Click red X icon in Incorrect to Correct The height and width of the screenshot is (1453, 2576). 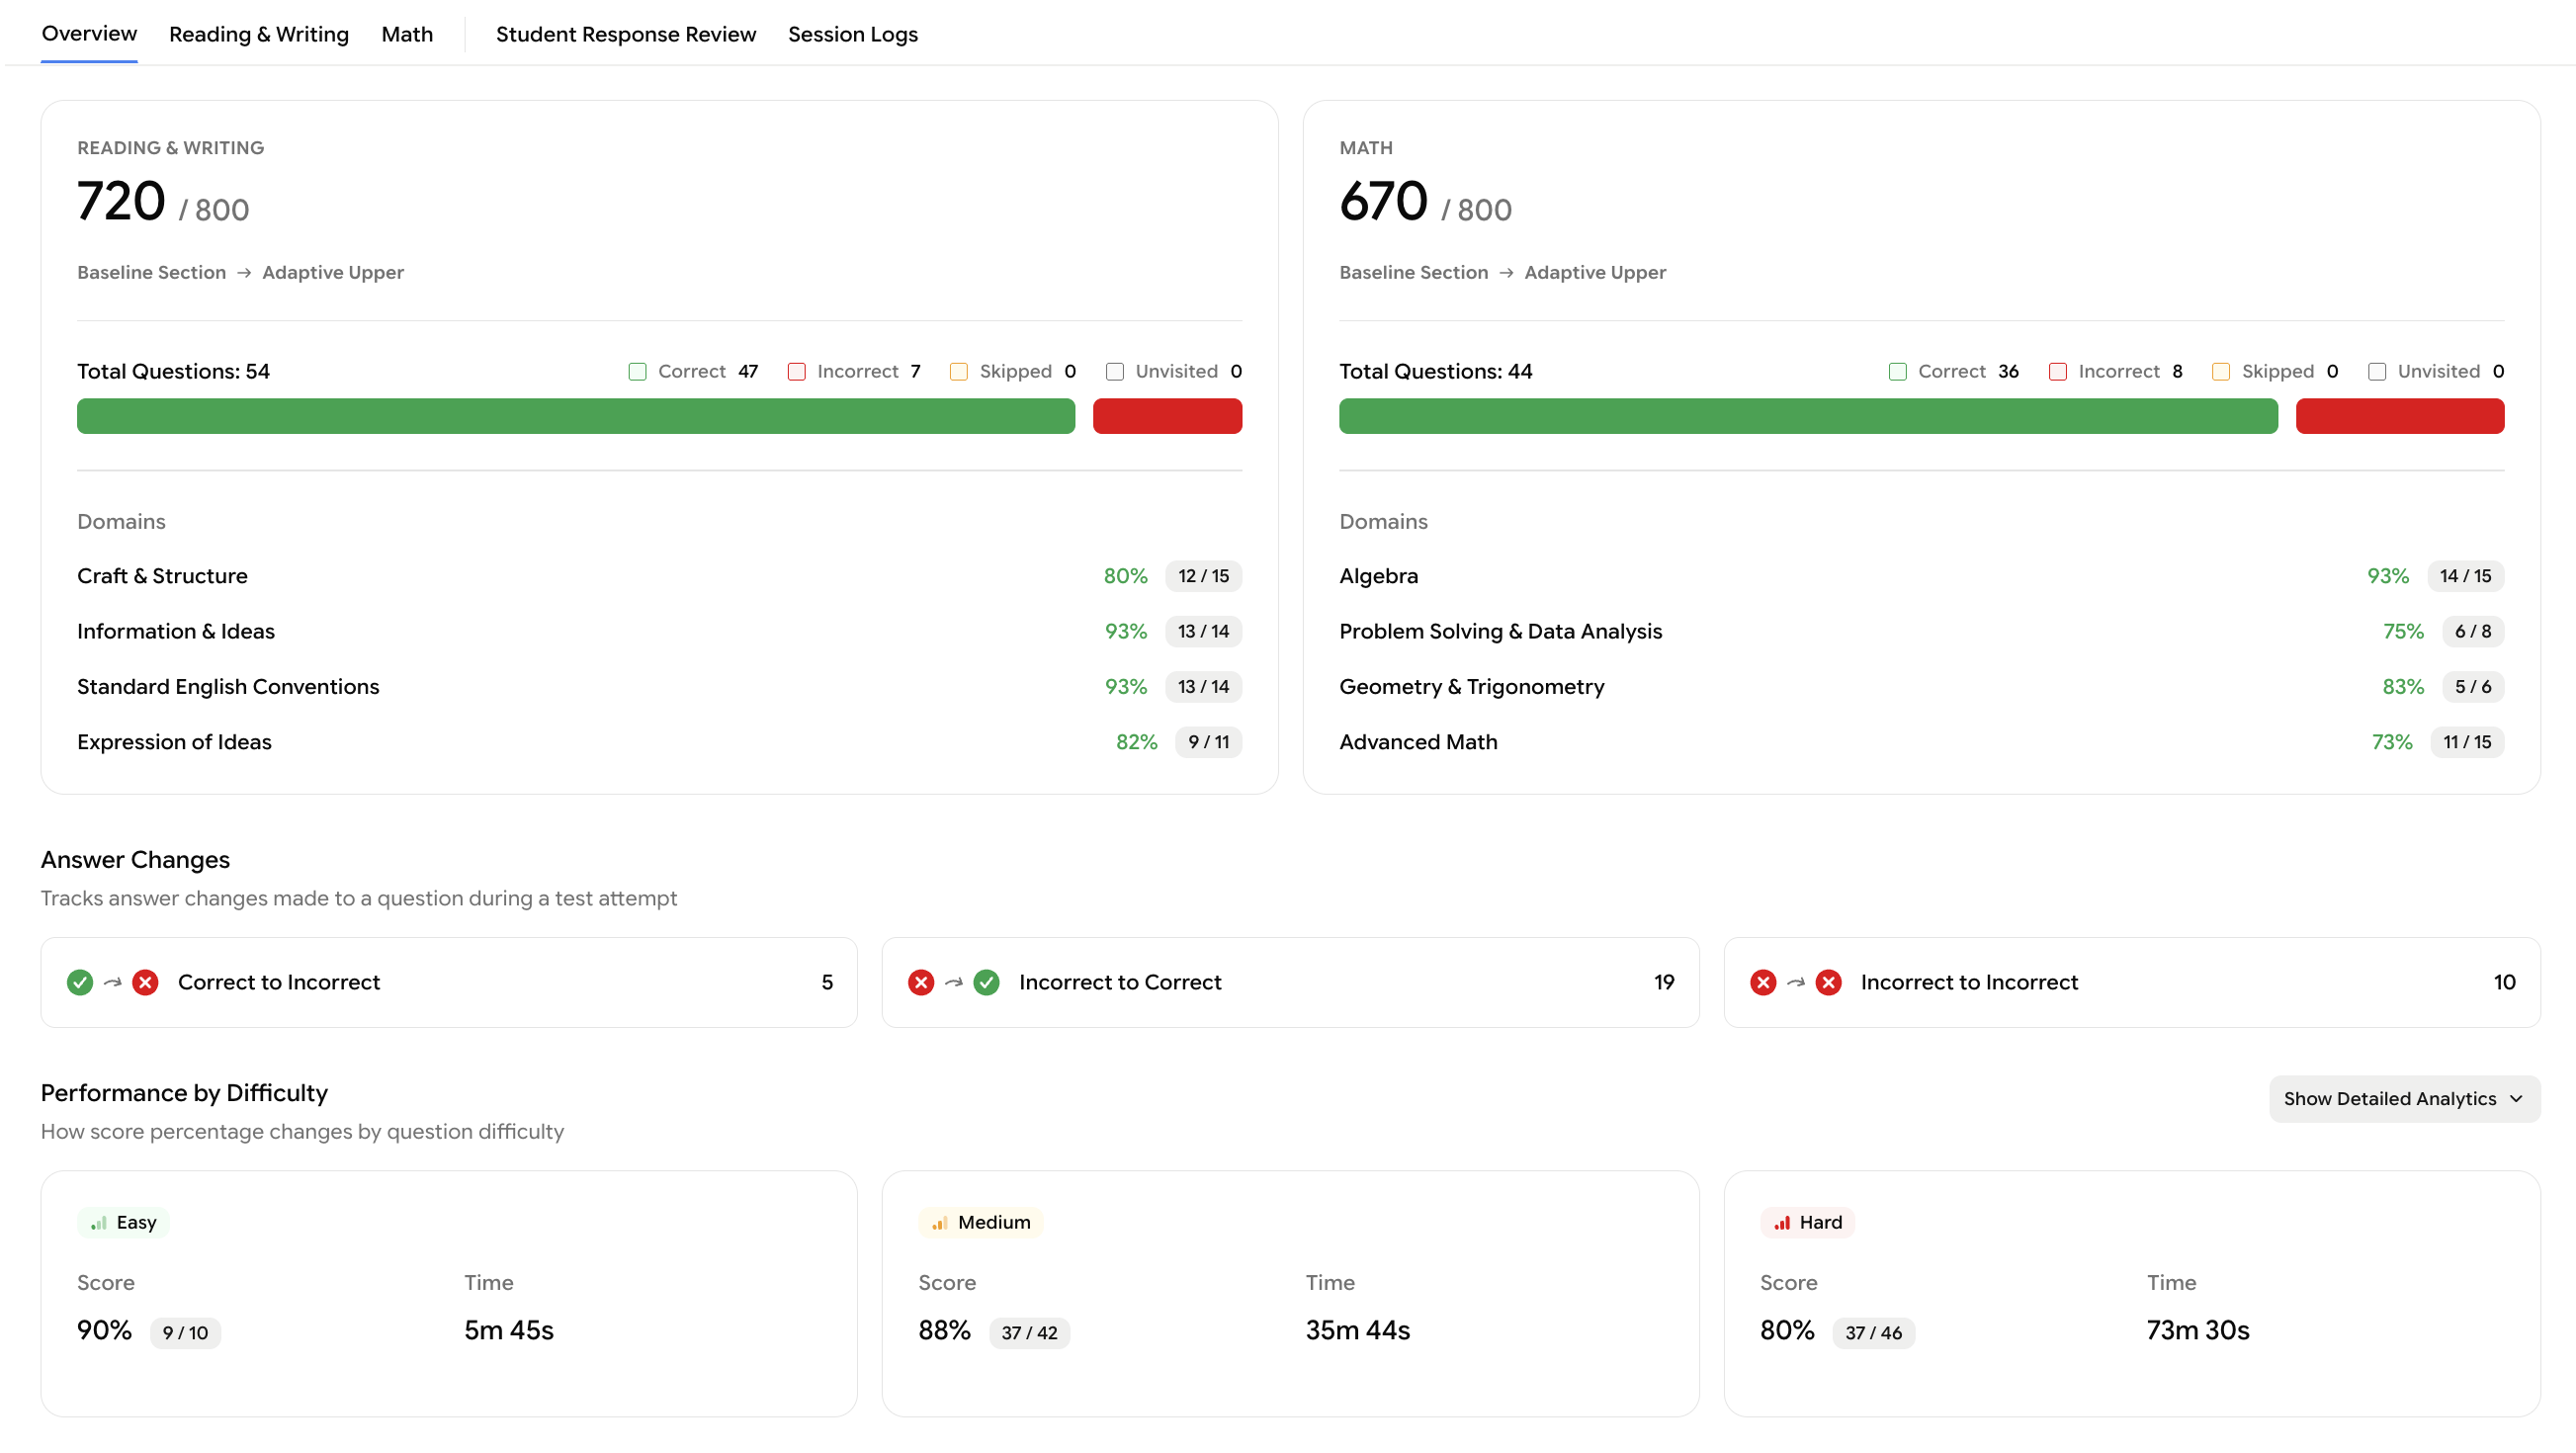coord(921,983)
